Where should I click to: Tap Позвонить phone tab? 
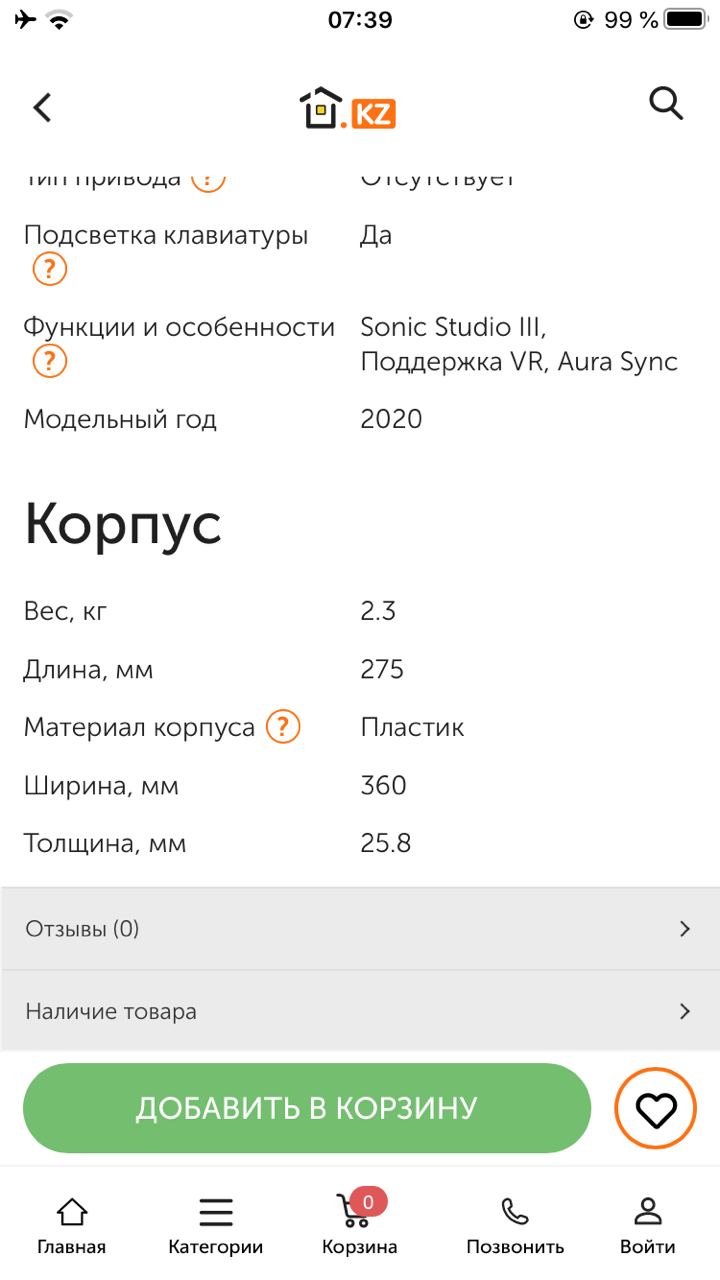(x=515, y=1226)
